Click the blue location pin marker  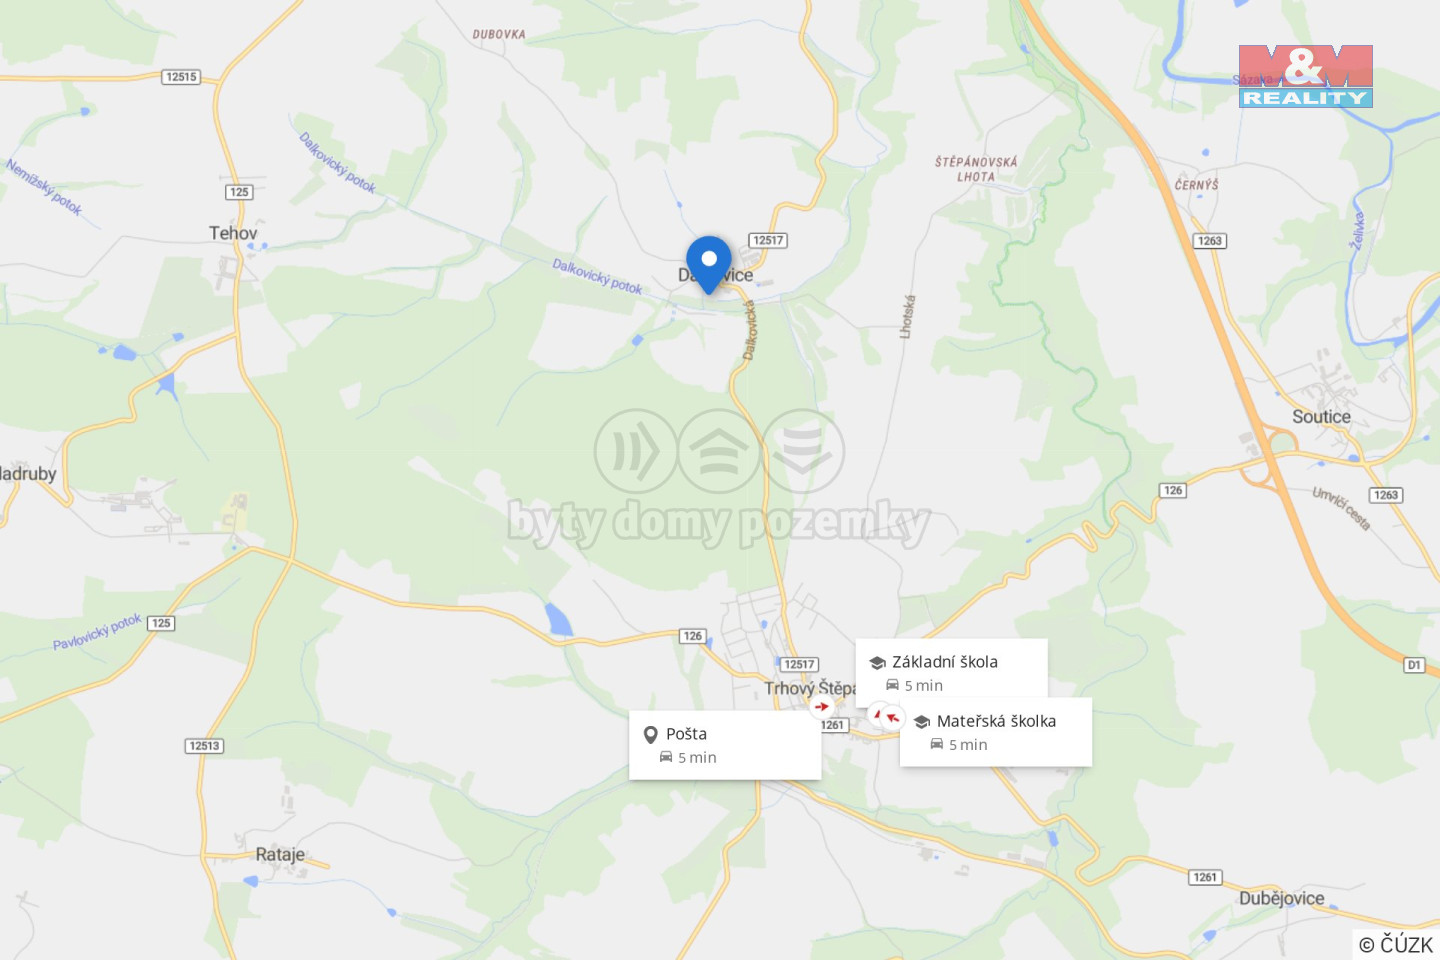pyautogui.click(x=709, y=264)
